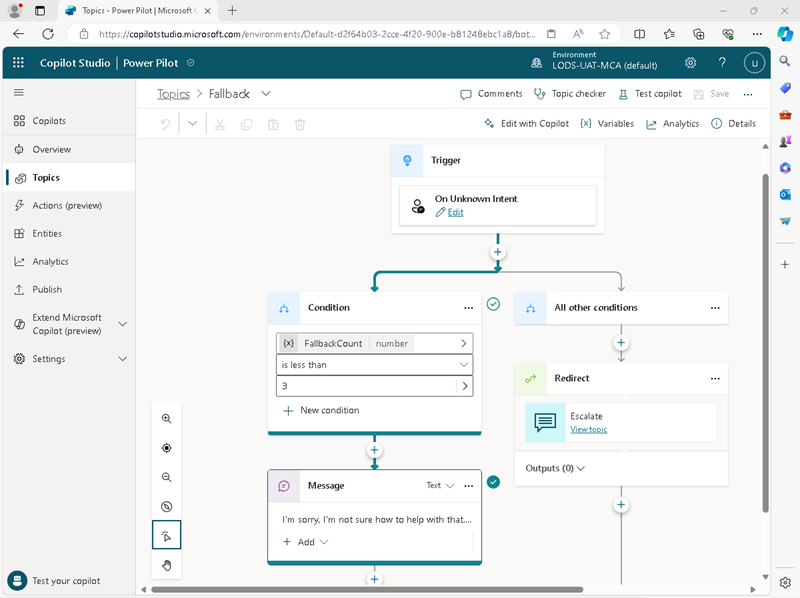Run the Topic checker
This screenshot has height=598, width=800.
(x=570, y=94)
